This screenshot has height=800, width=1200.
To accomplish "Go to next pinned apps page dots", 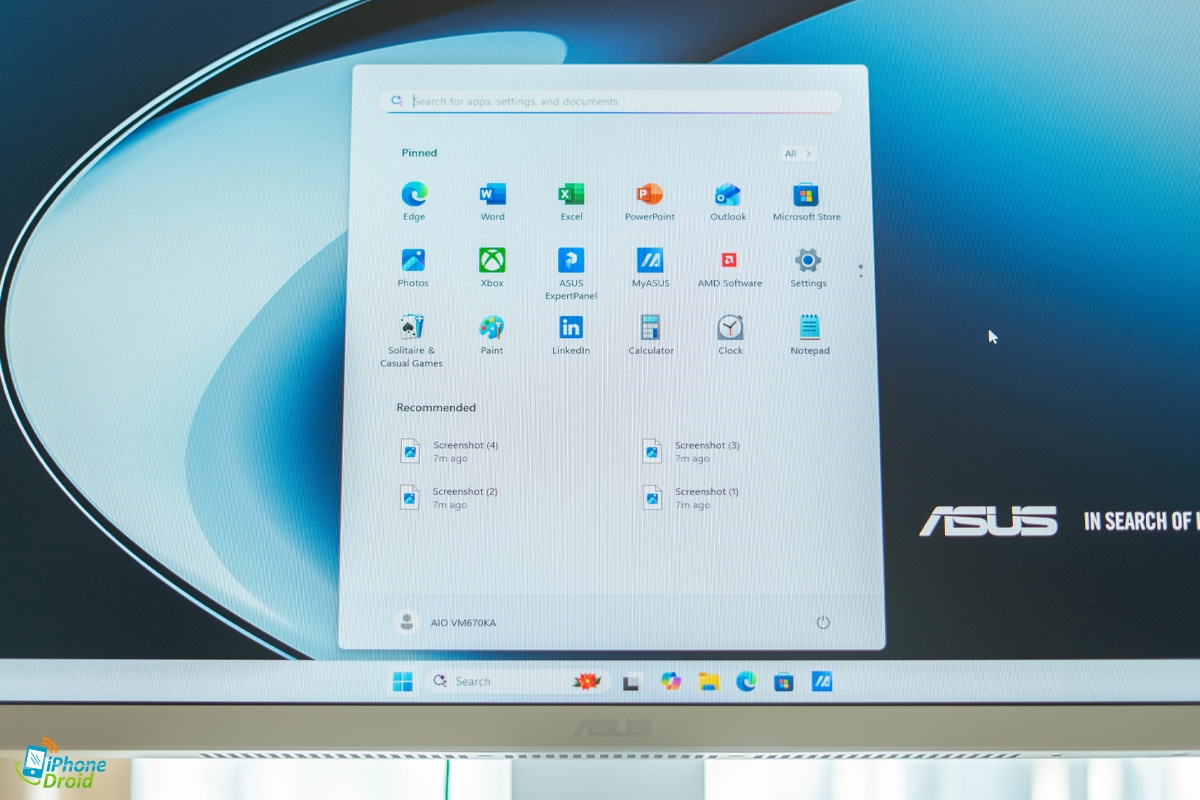I will tap(860, 270).
